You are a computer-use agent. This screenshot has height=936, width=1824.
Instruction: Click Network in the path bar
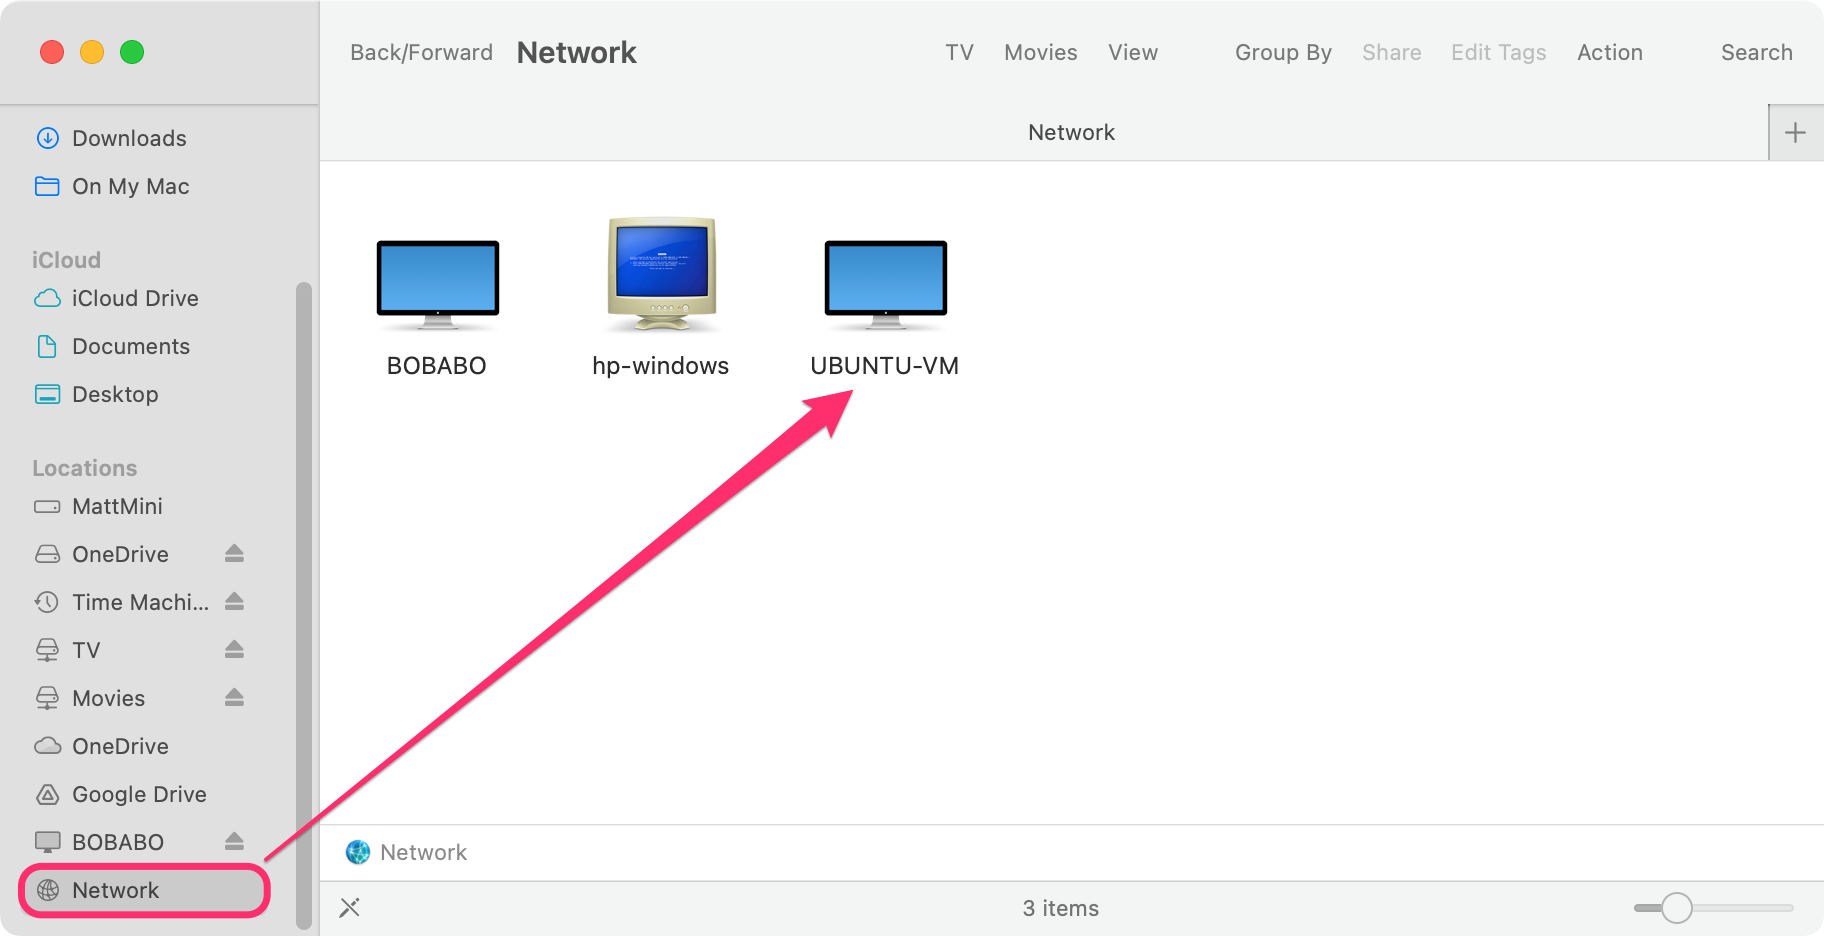point(422,852)
